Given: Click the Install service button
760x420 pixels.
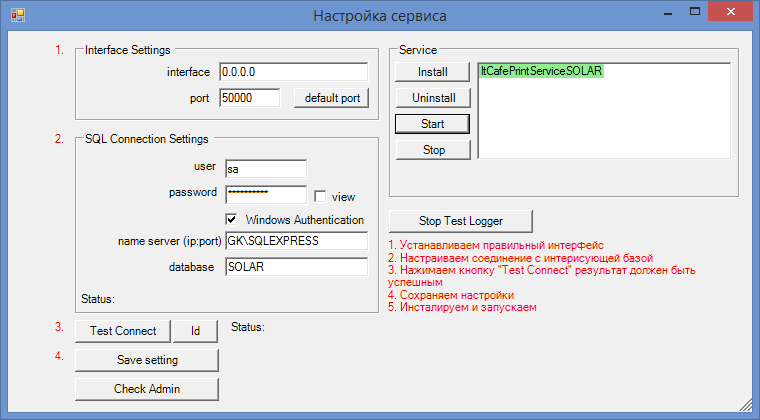Looking at the screenshot, I should coord(432,72).
